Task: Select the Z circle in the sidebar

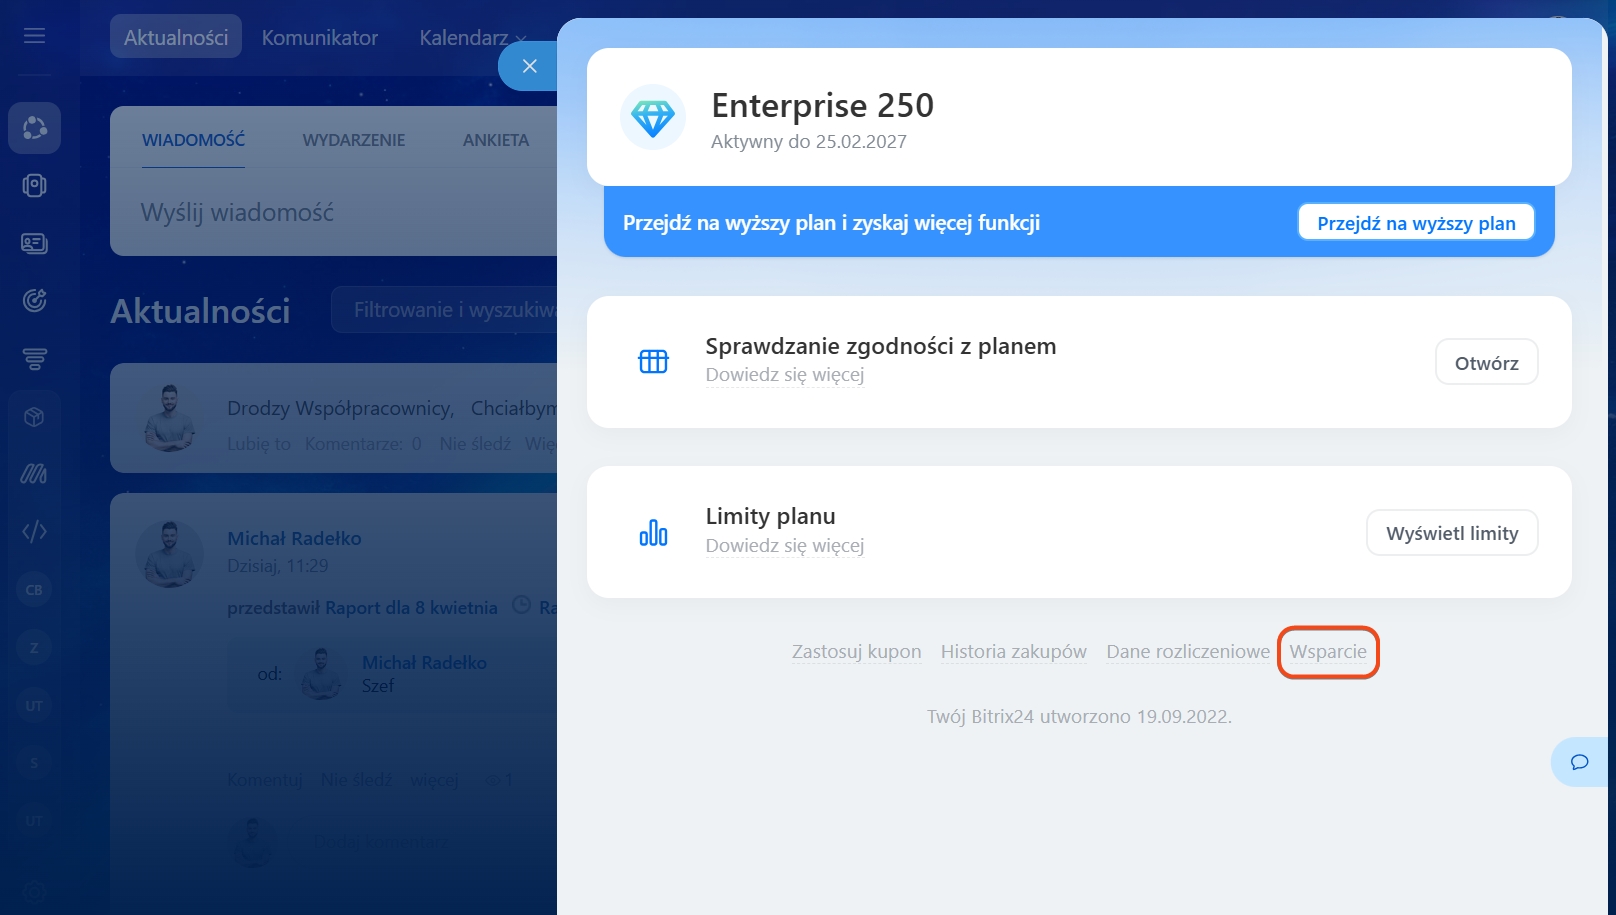Action: pos(34,648)
